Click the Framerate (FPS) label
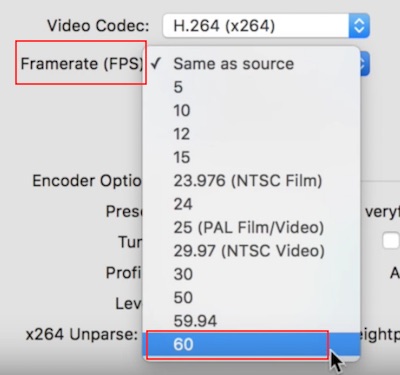The height and width of the screenshot is (375, 400). [82, 63]
